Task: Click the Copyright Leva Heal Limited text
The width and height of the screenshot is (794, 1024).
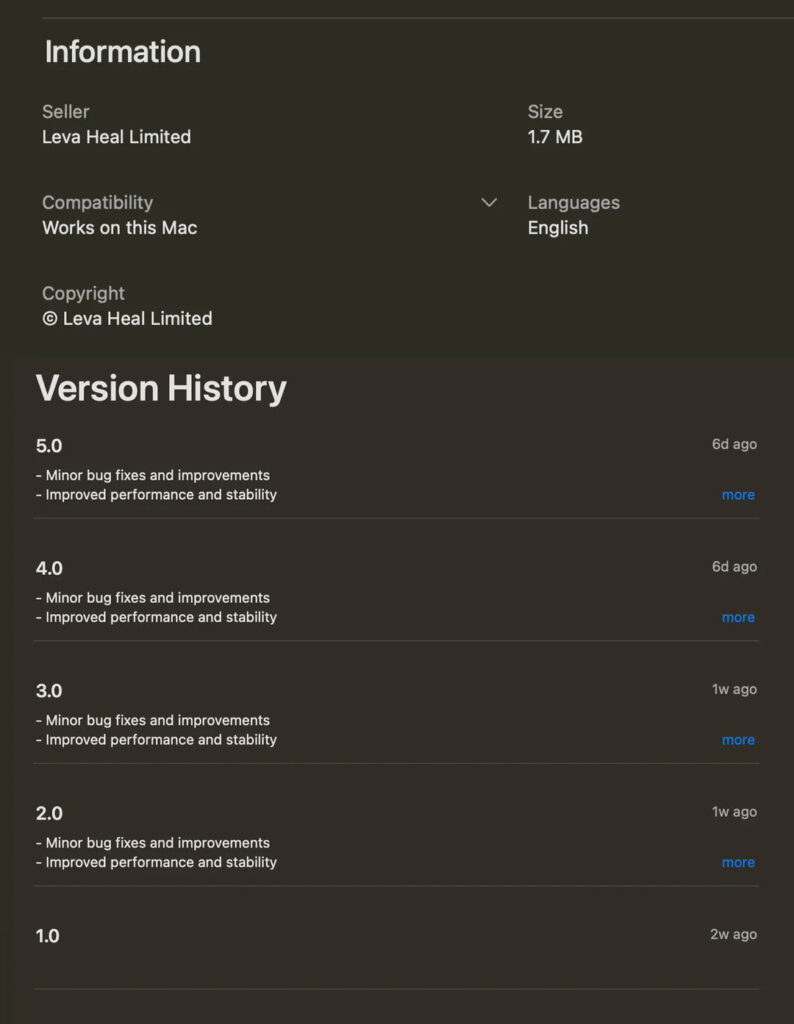Action: click(x=127, y=318)
